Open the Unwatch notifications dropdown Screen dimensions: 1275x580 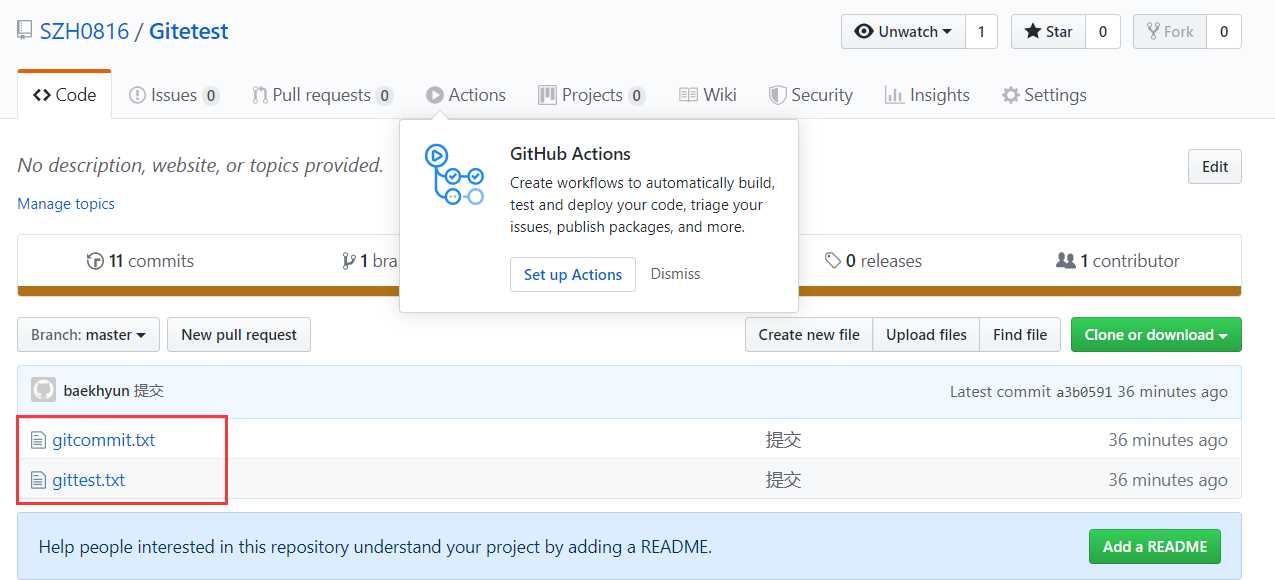tap(903, 32)
